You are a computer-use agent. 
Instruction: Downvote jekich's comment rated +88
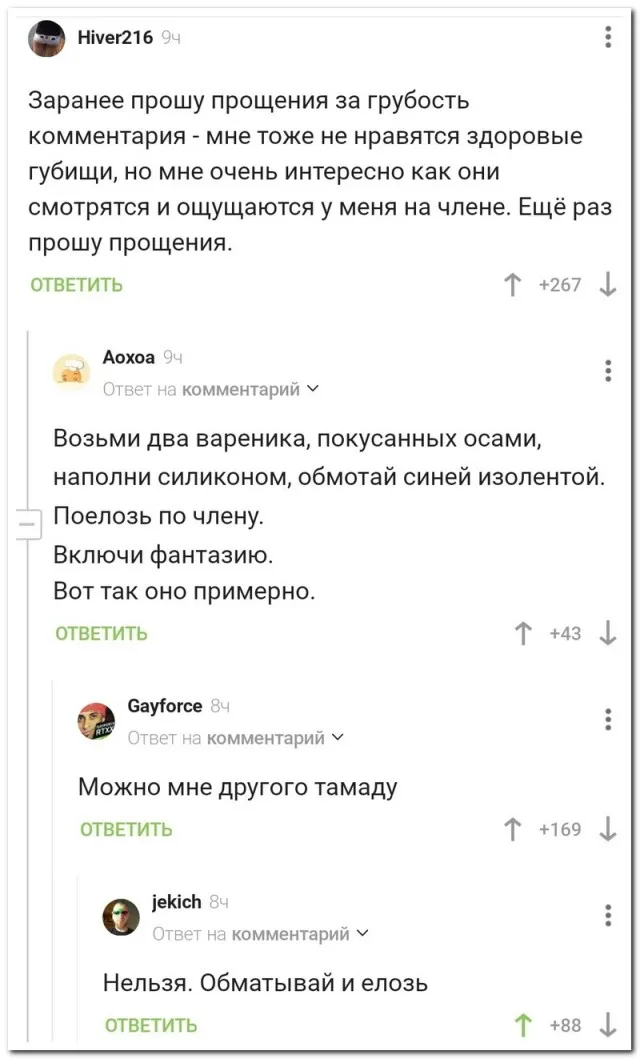[608, 1025]
